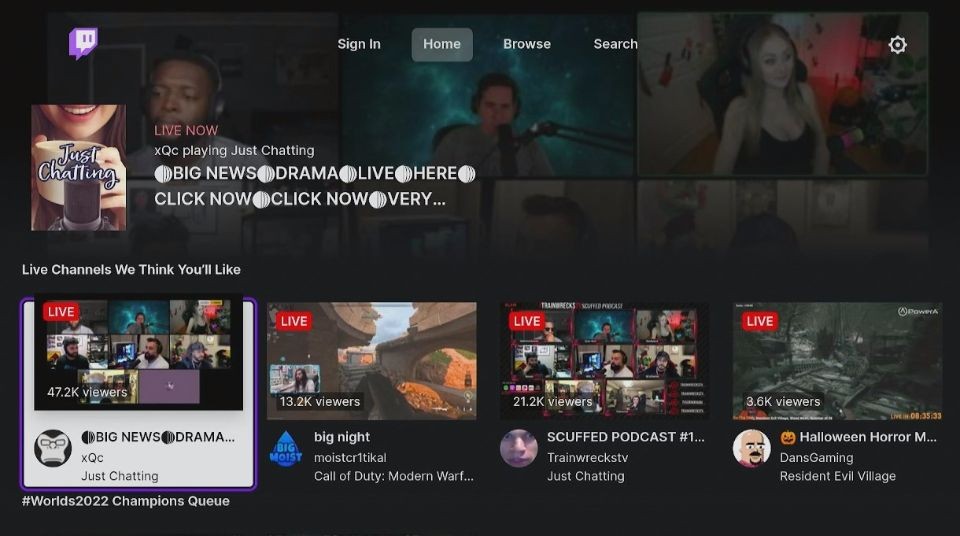960x536 pixels.
Task: Click moistcr1tikal's Big Moist avatar icon
Action: pos(286,448)
